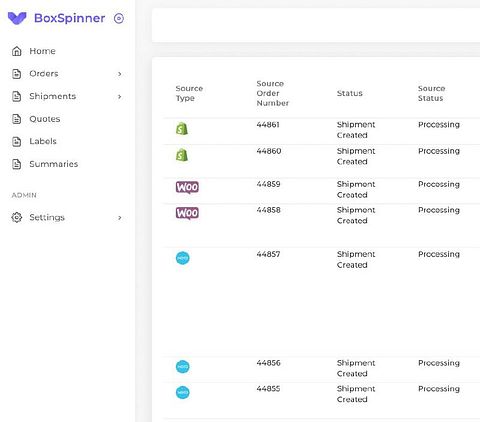The width and height of the screenshot is (480, 422).
Task: Click blue source icon for order 44857
Action: pyautogui.click(x=183, y=258)
